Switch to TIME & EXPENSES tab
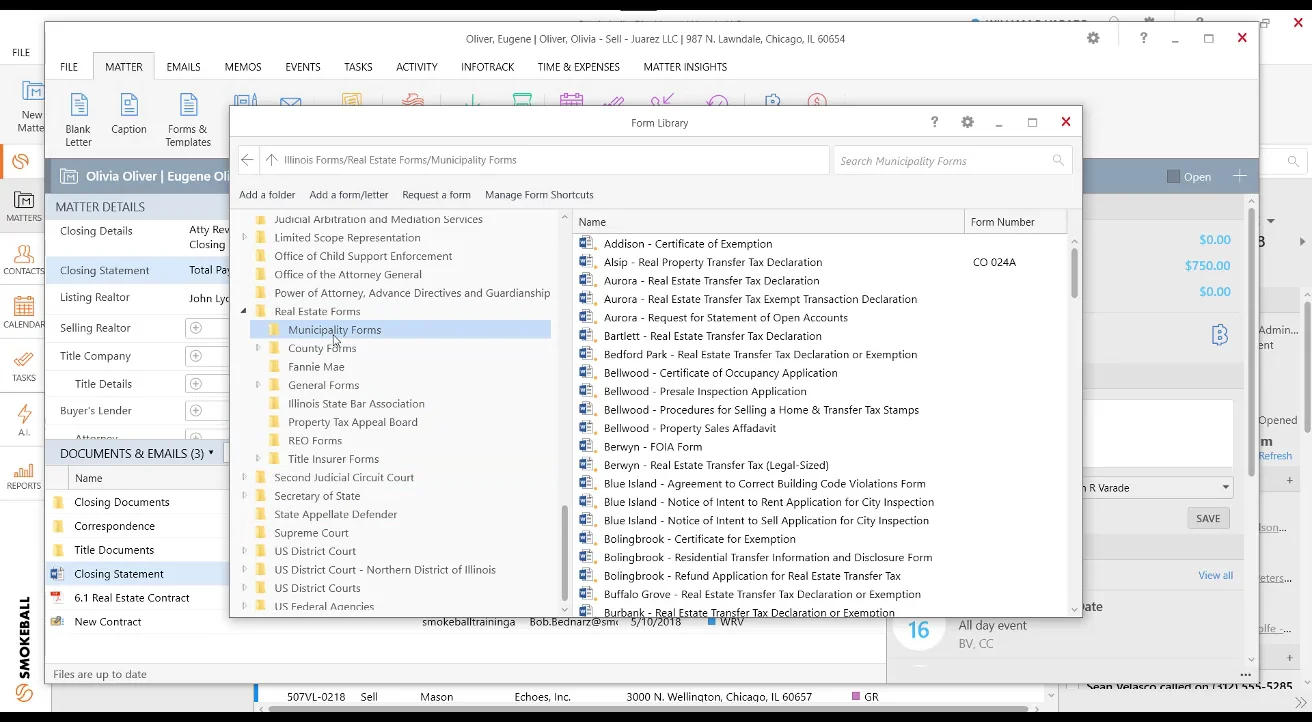 [579, 67]
